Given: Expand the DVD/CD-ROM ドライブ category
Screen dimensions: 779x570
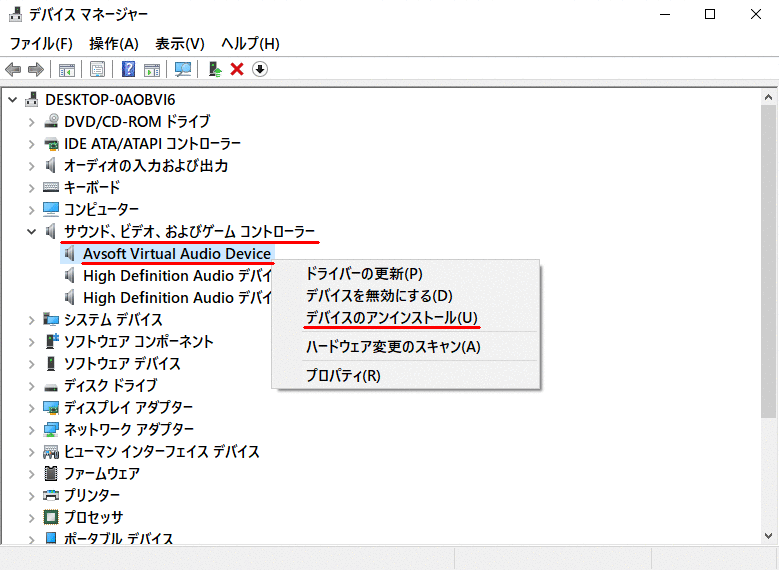Looking at the screenshot, I should [x=32, y=122].
